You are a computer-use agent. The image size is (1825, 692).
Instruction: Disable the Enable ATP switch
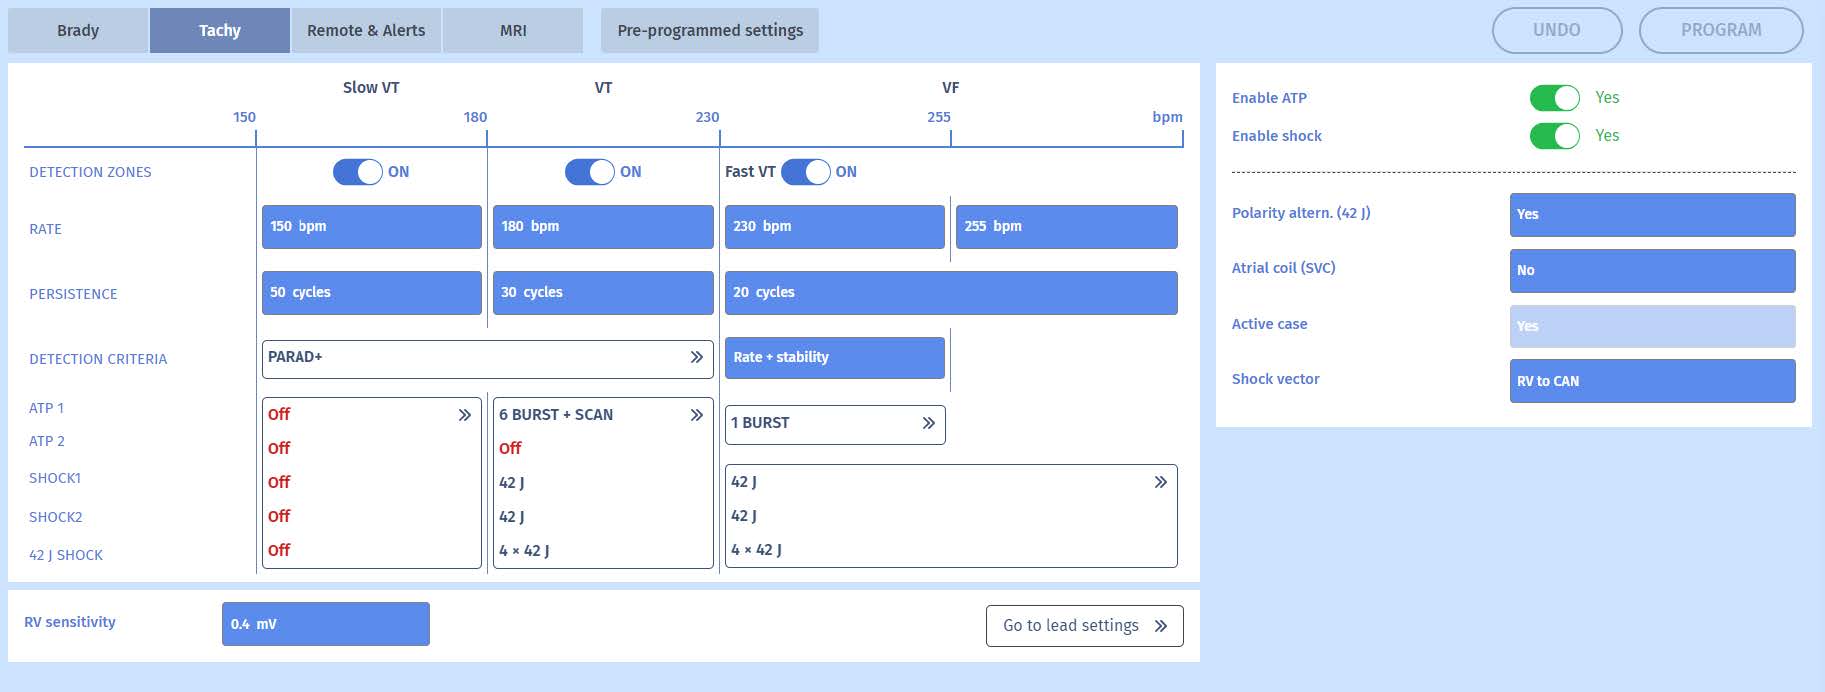[1554, 98]
